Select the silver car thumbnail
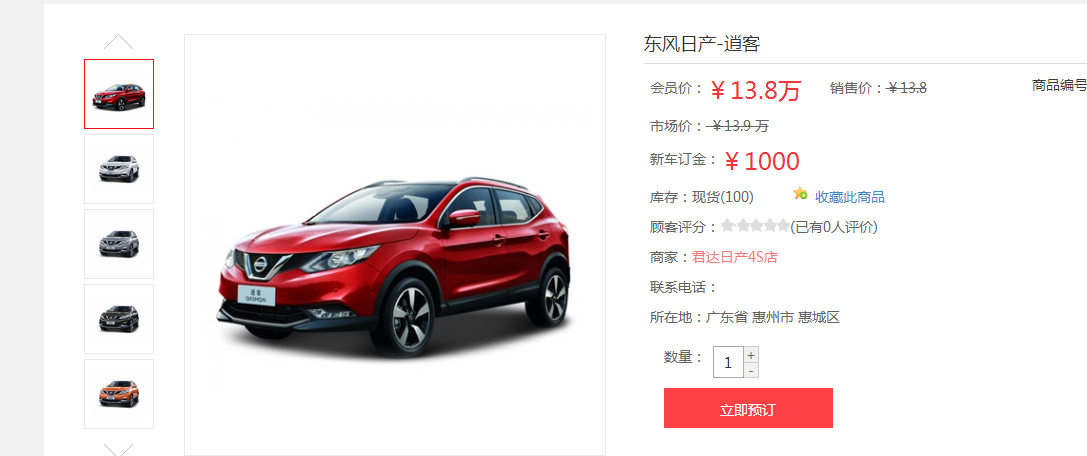1087x456 pixels. tap(119, 244)
